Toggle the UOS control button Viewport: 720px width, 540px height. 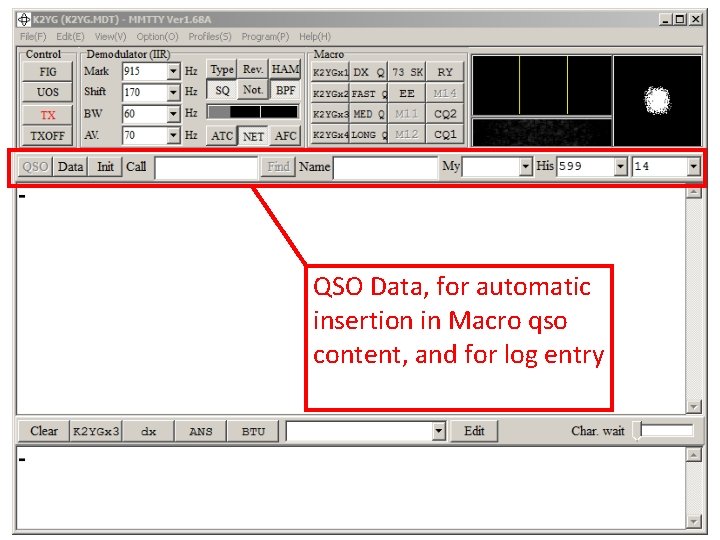(x=48, y=92)
